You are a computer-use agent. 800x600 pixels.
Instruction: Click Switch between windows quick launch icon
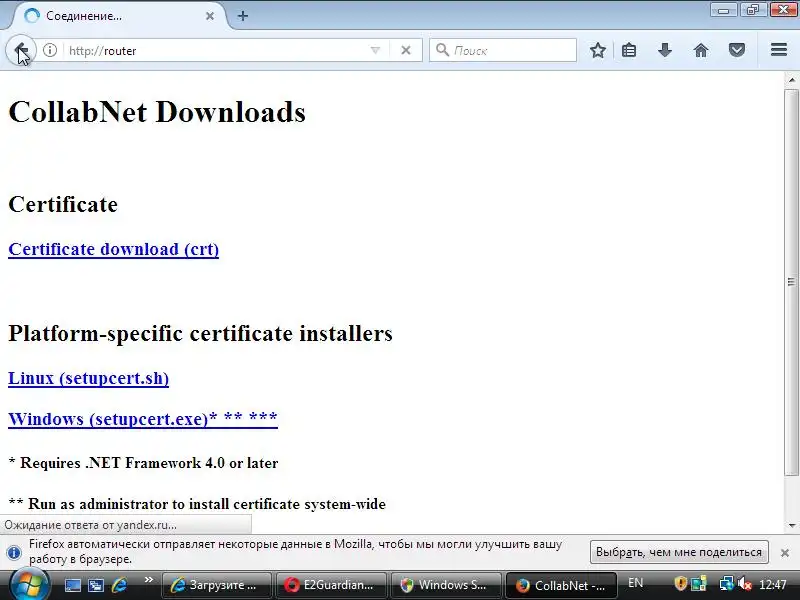(x=96, y=585)
